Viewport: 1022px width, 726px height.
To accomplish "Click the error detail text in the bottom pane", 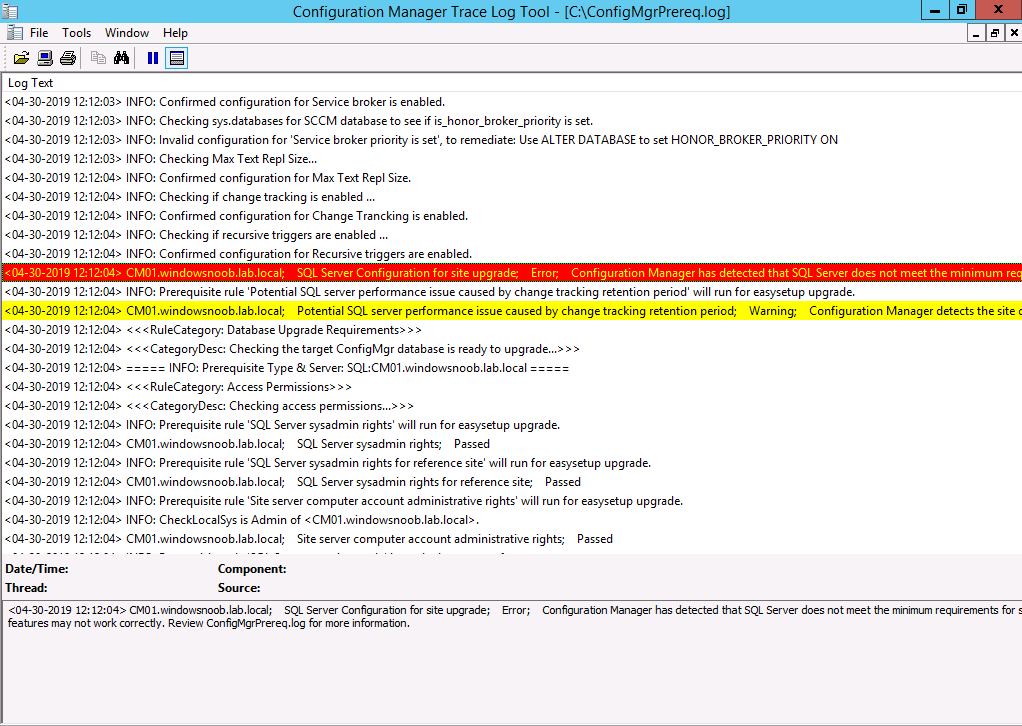I will [514, 617].
